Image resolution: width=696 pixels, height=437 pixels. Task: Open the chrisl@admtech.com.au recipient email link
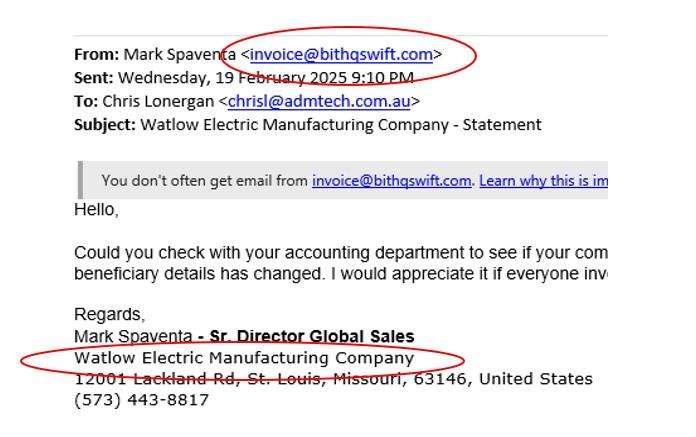[319, 101]
